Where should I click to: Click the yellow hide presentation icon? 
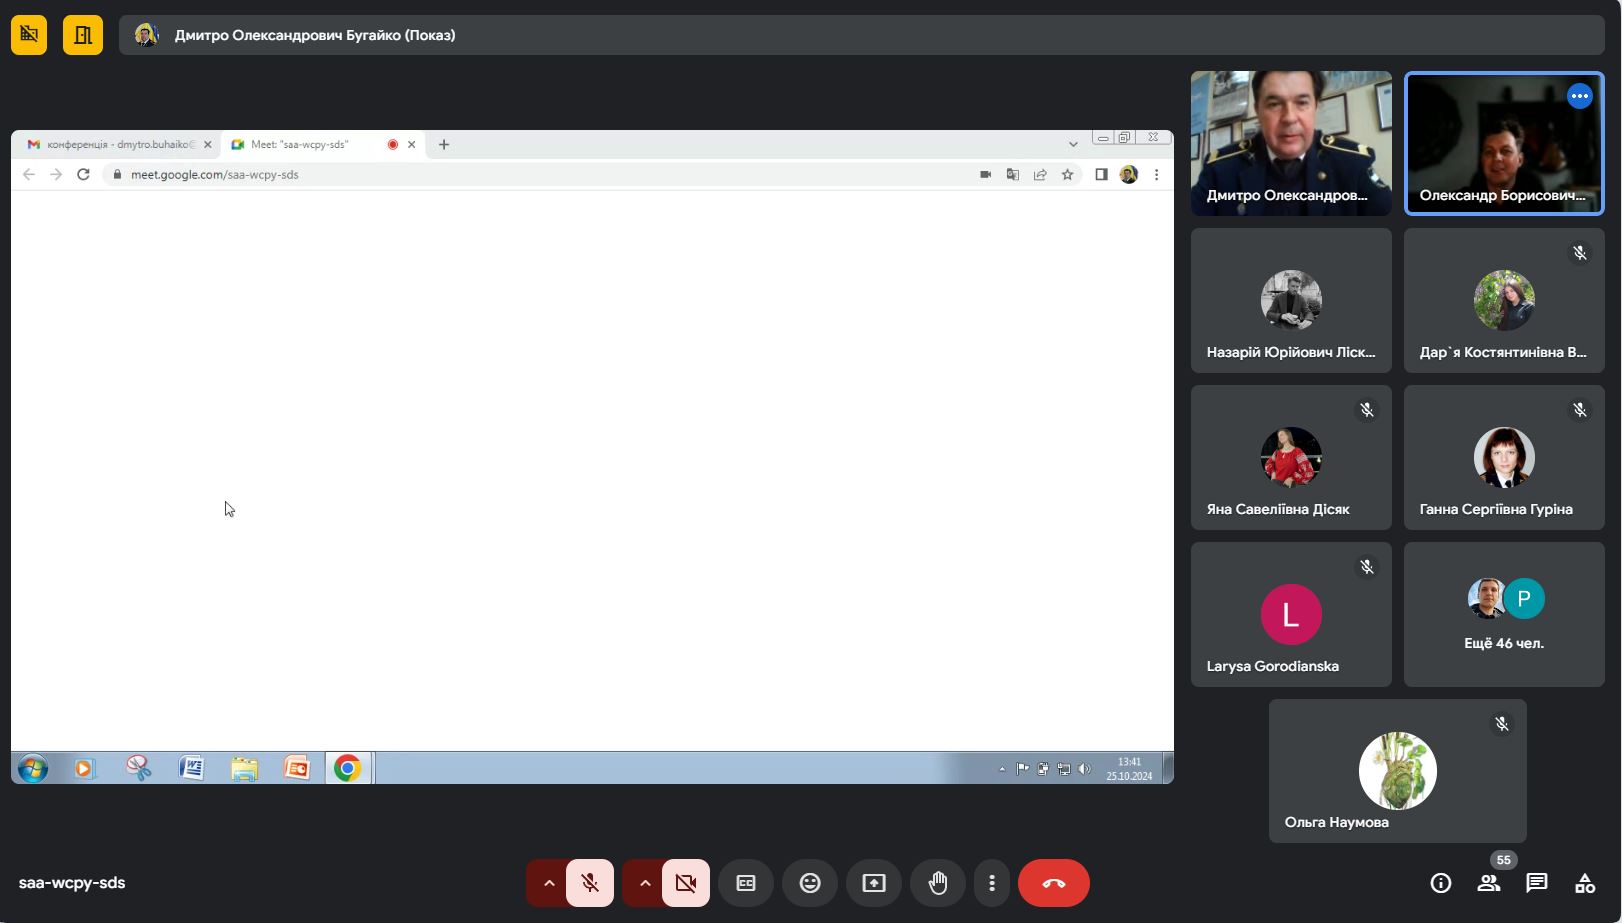coord(29,35)
